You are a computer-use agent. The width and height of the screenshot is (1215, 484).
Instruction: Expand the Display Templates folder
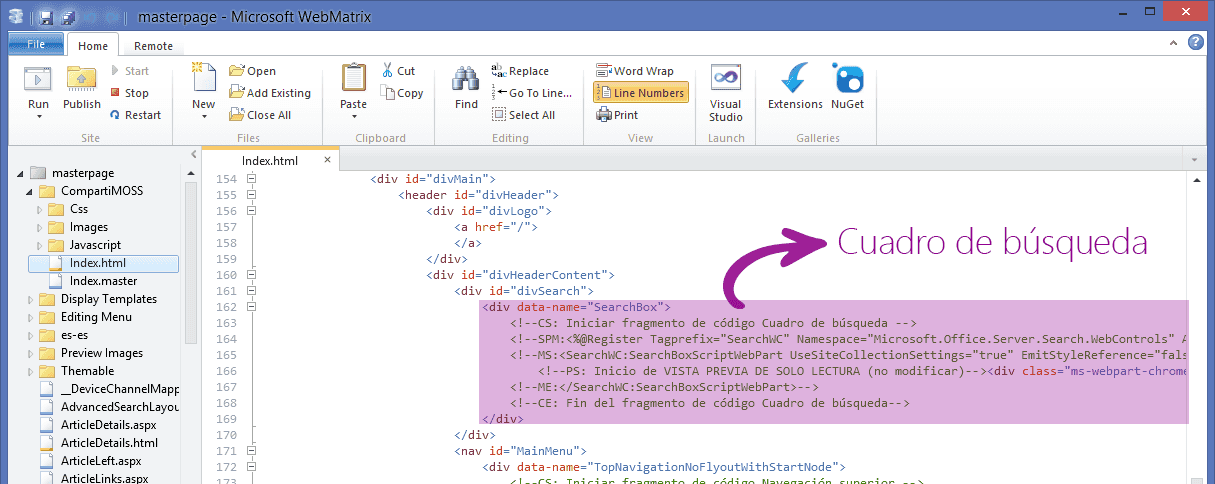point(31,299)
